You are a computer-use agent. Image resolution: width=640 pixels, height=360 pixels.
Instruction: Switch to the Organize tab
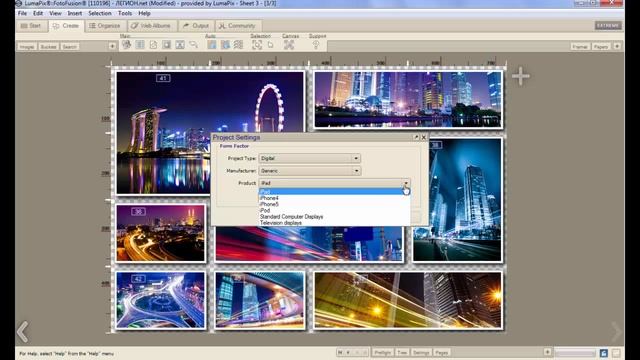point(105,26)
